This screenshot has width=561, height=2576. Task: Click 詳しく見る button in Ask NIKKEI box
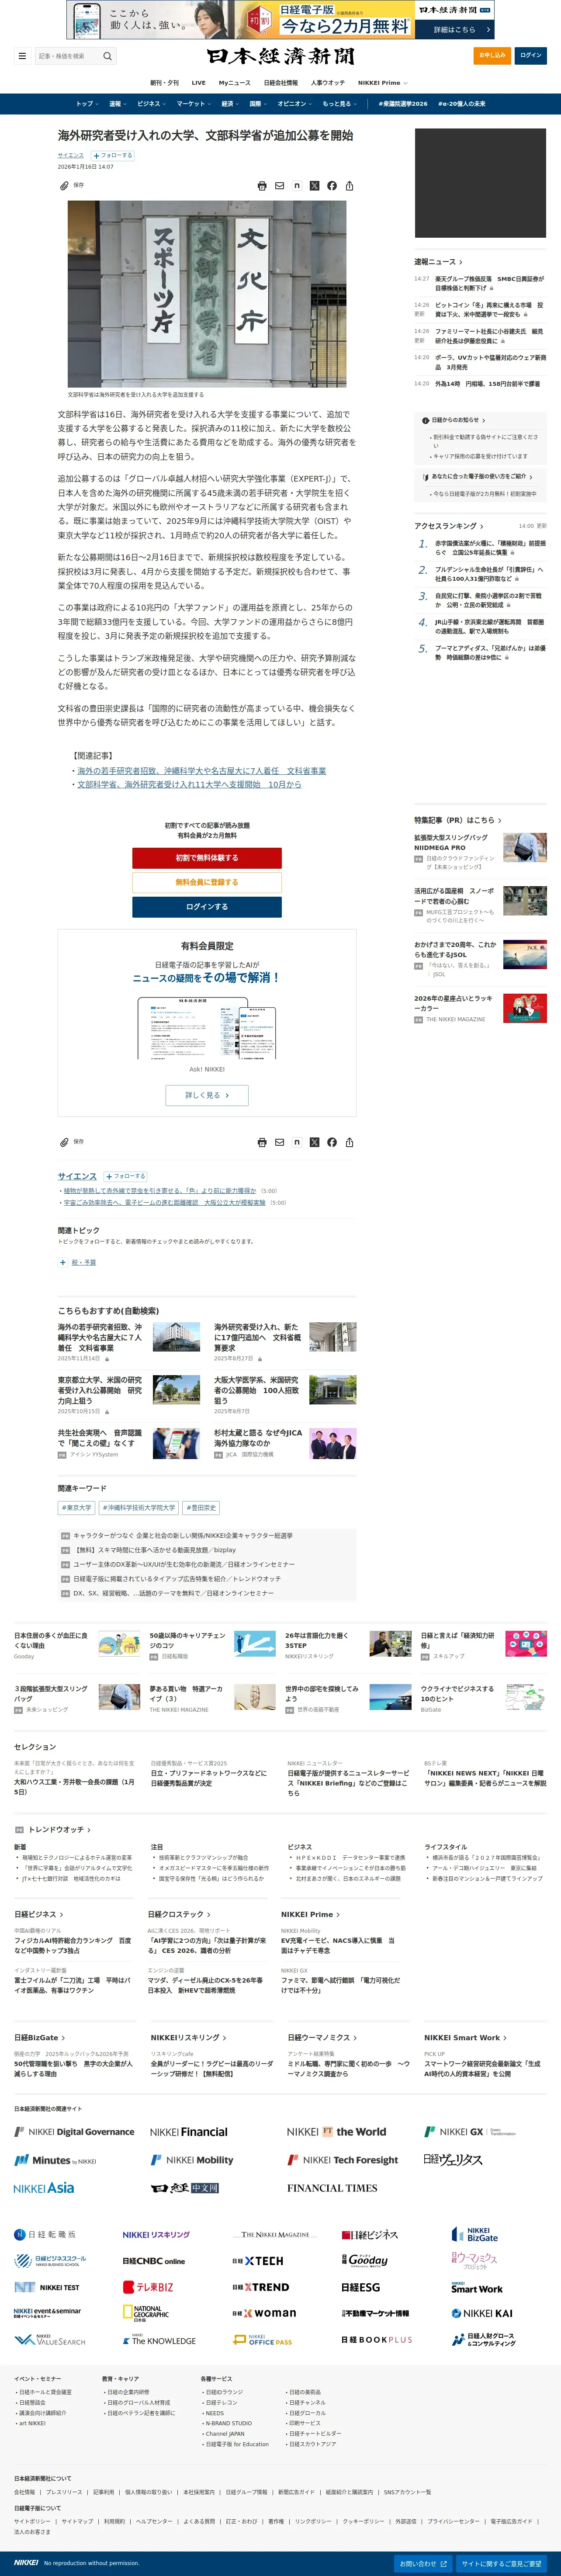pyautogui.click(x=207, y=1095)
